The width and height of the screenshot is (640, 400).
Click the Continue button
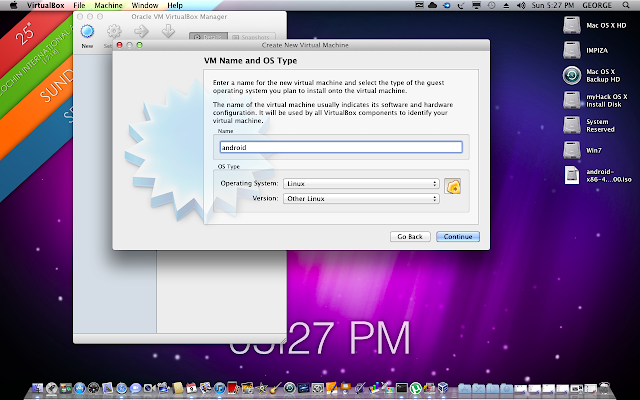[x=458, y=237]
